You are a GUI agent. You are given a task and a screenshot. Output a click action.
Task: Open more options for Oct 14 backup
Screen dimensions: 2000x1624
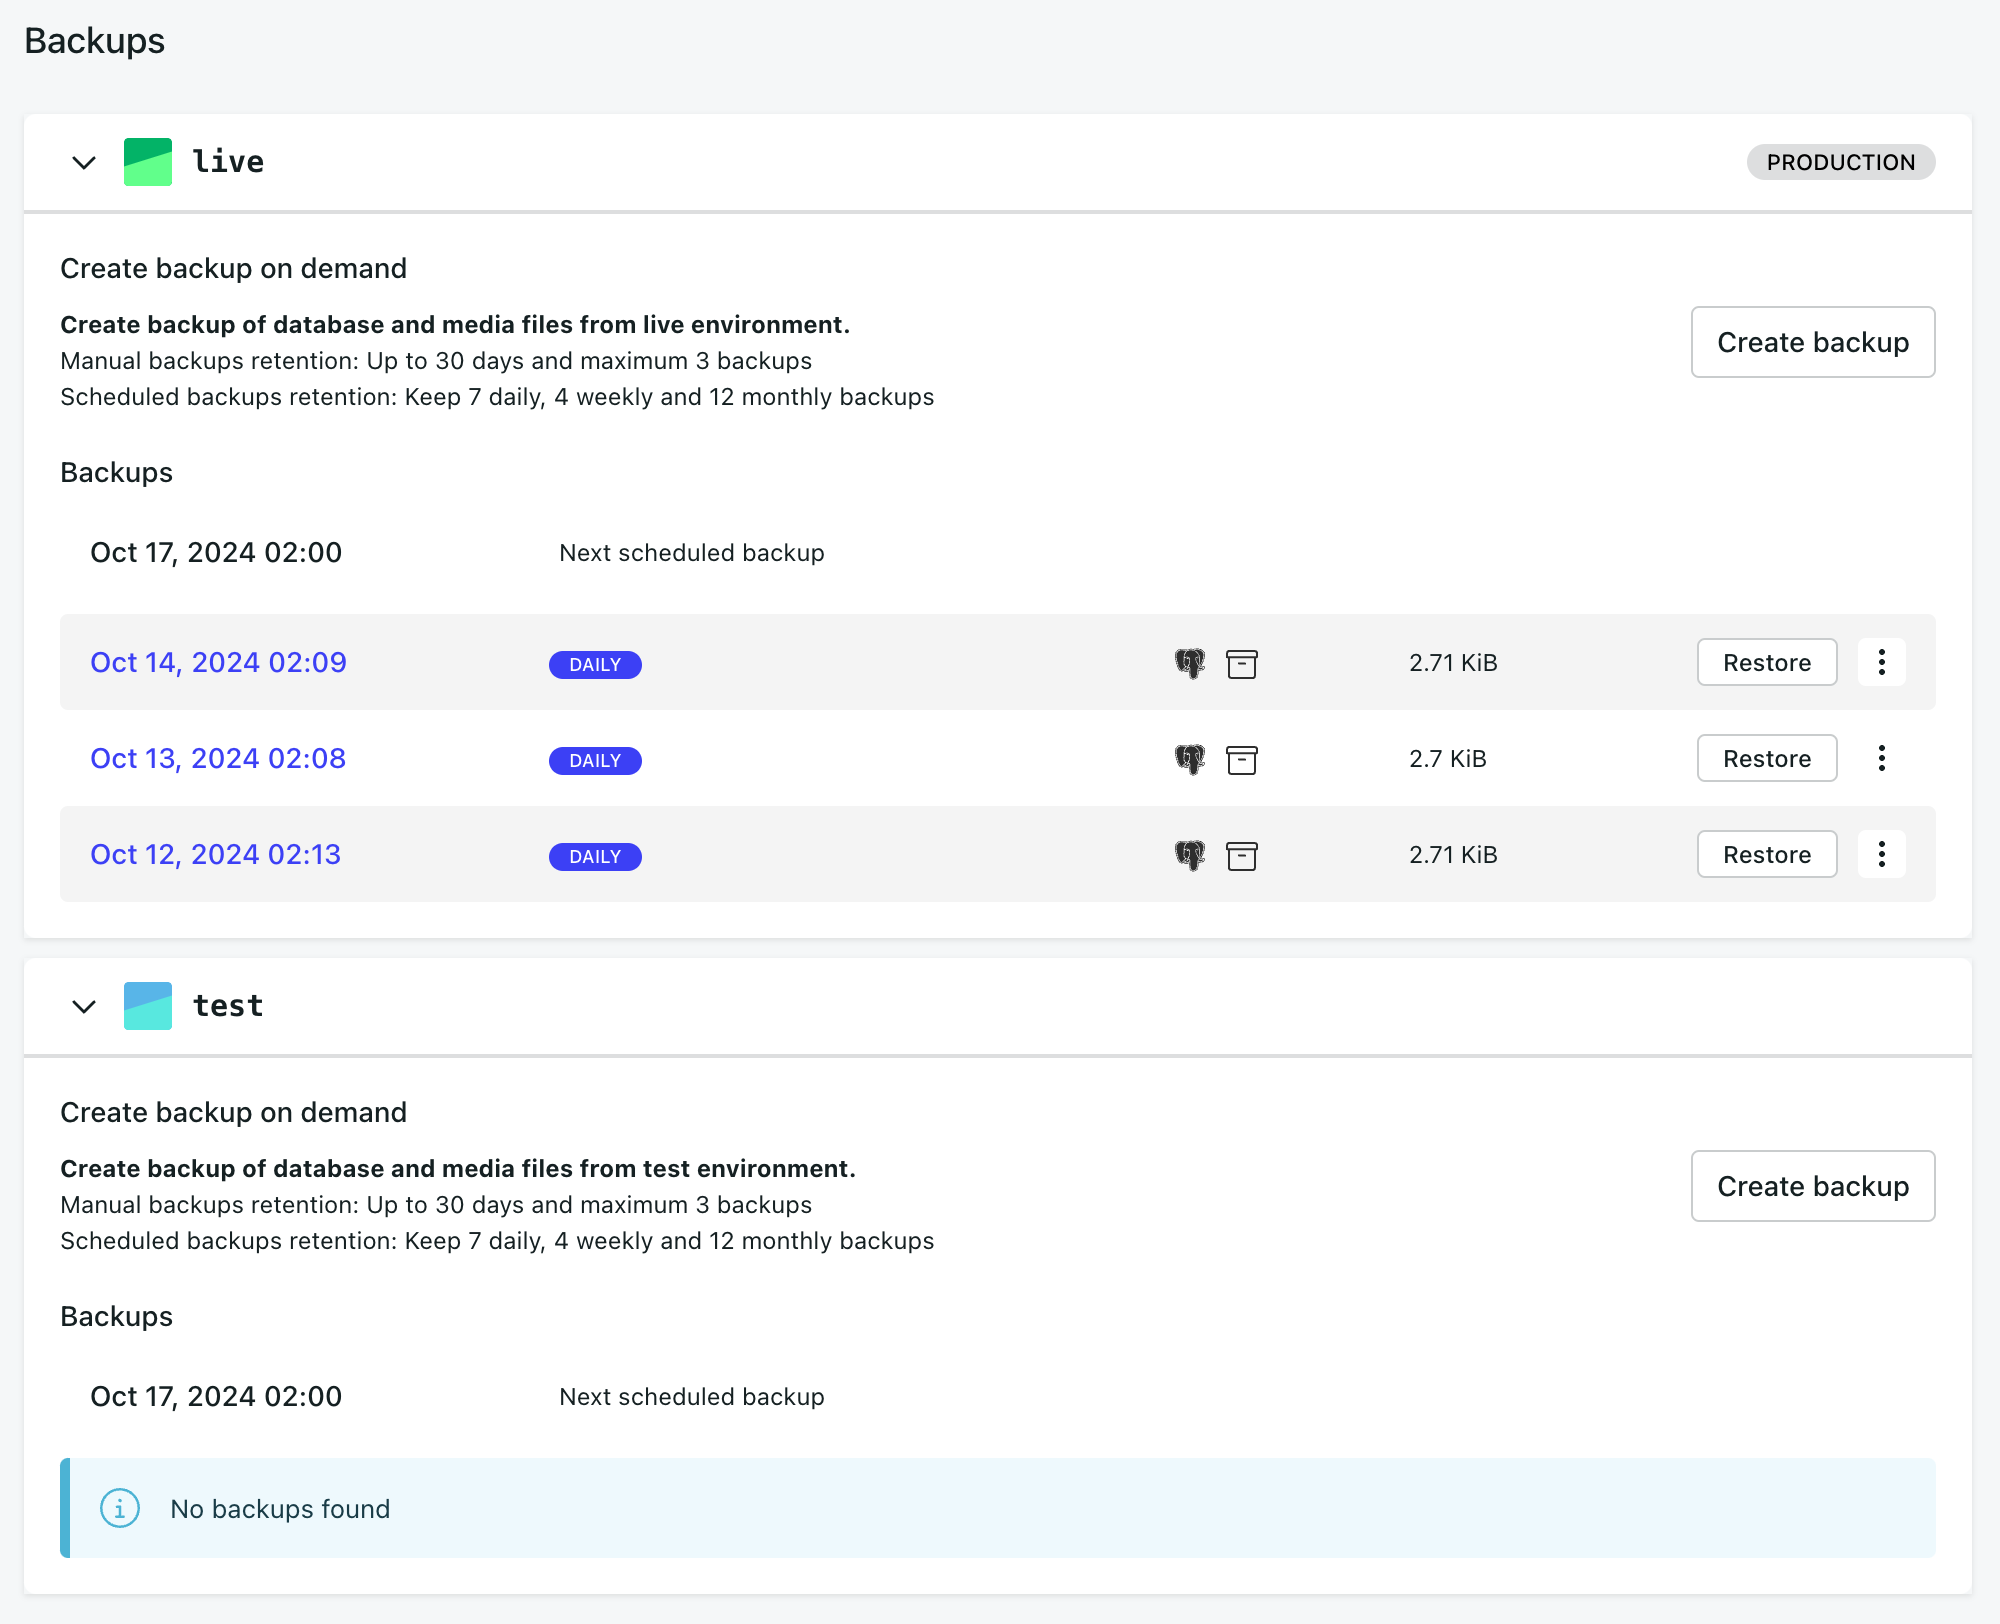click(1882, 662)
